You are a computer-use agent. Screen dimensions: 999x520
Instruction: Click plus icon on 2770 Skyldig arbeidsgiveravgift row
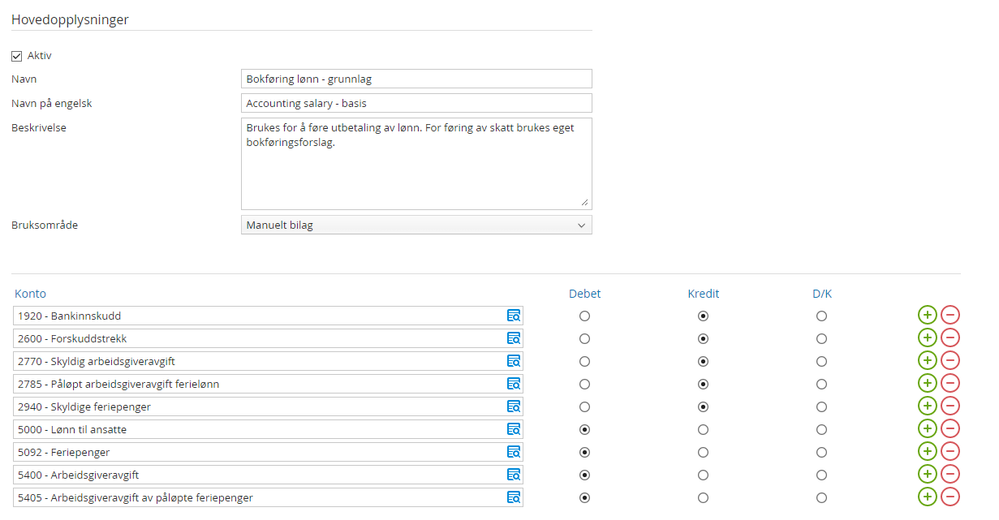pos(927,361)
